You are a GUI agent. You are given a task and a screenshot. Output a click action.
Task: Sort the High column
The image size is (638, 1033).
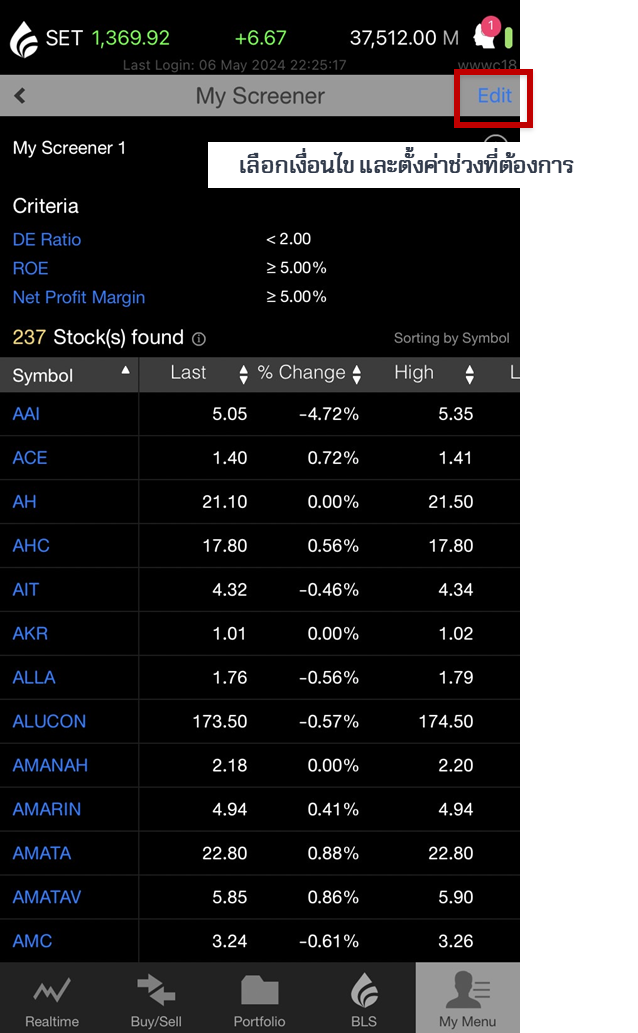tap(469, 375)
